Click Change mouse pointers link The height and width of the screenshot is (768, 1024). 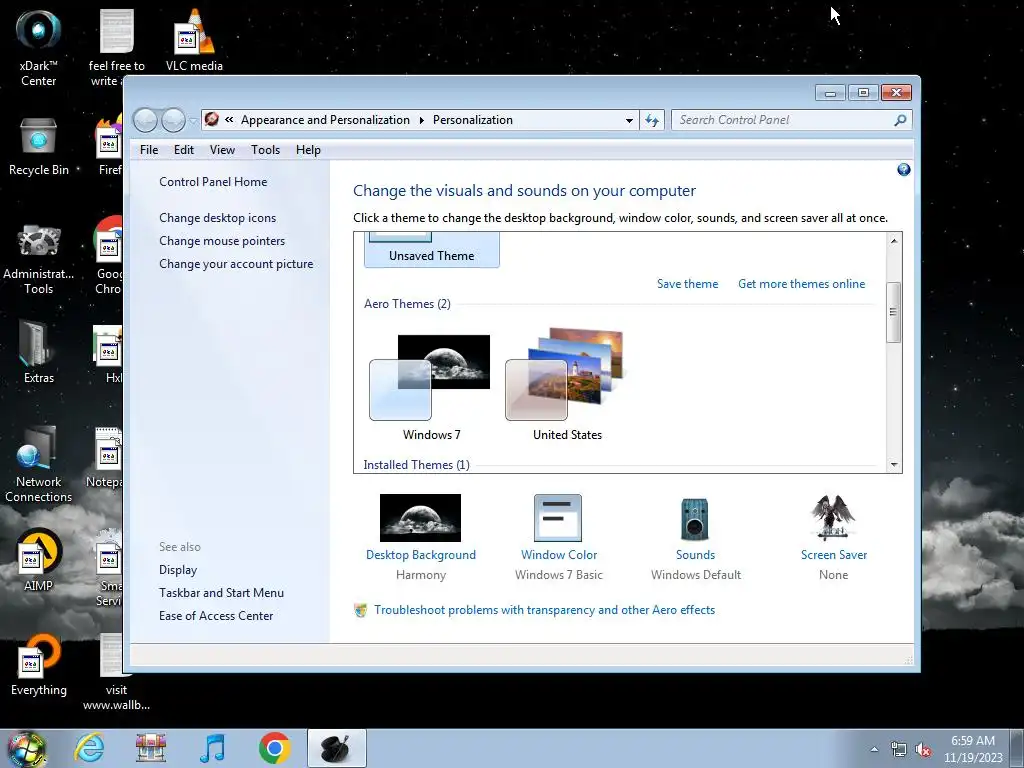click(222, 240)
